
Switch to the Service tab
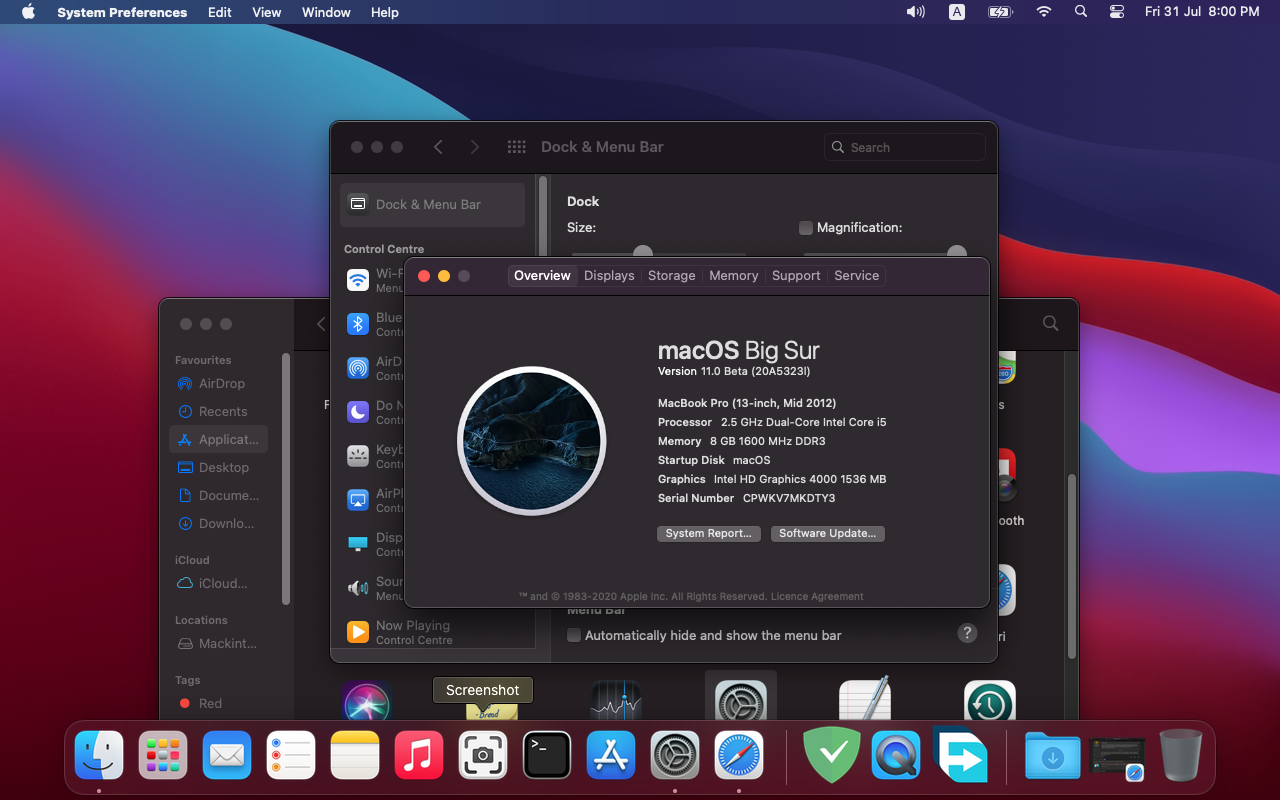pos(857,276)
